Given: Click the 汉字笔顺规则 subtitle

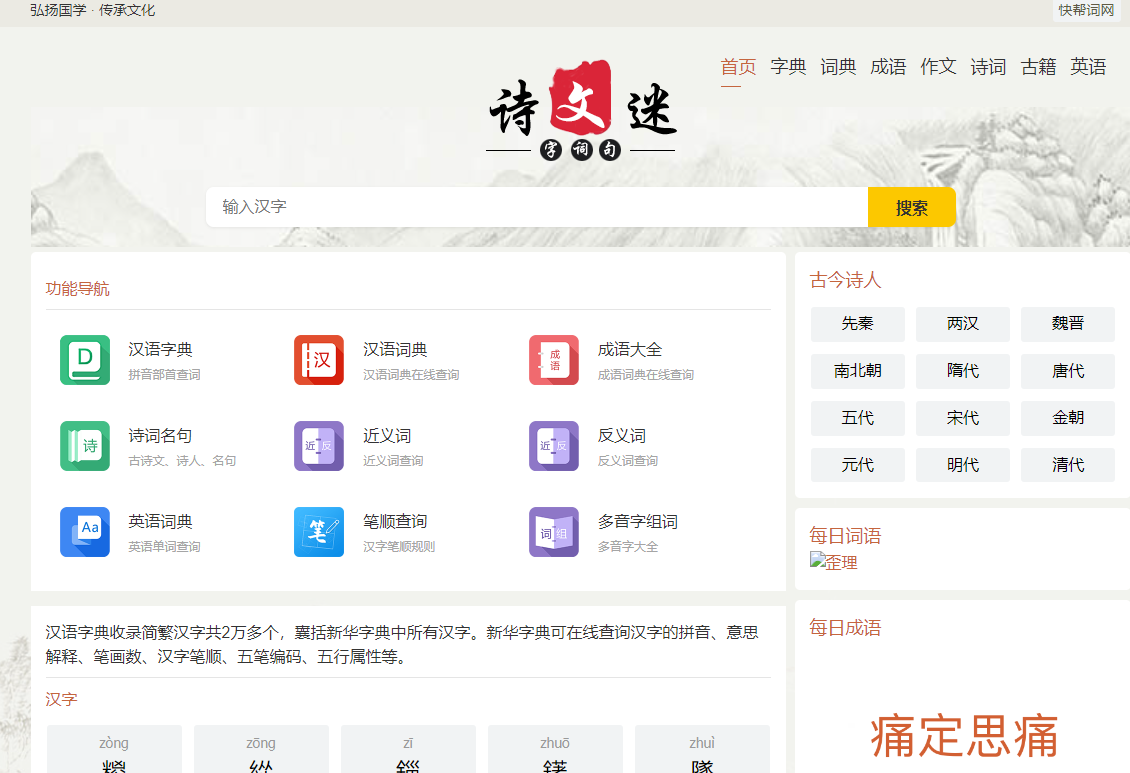Looking at the screenshot, I should [x=399, y=547].
